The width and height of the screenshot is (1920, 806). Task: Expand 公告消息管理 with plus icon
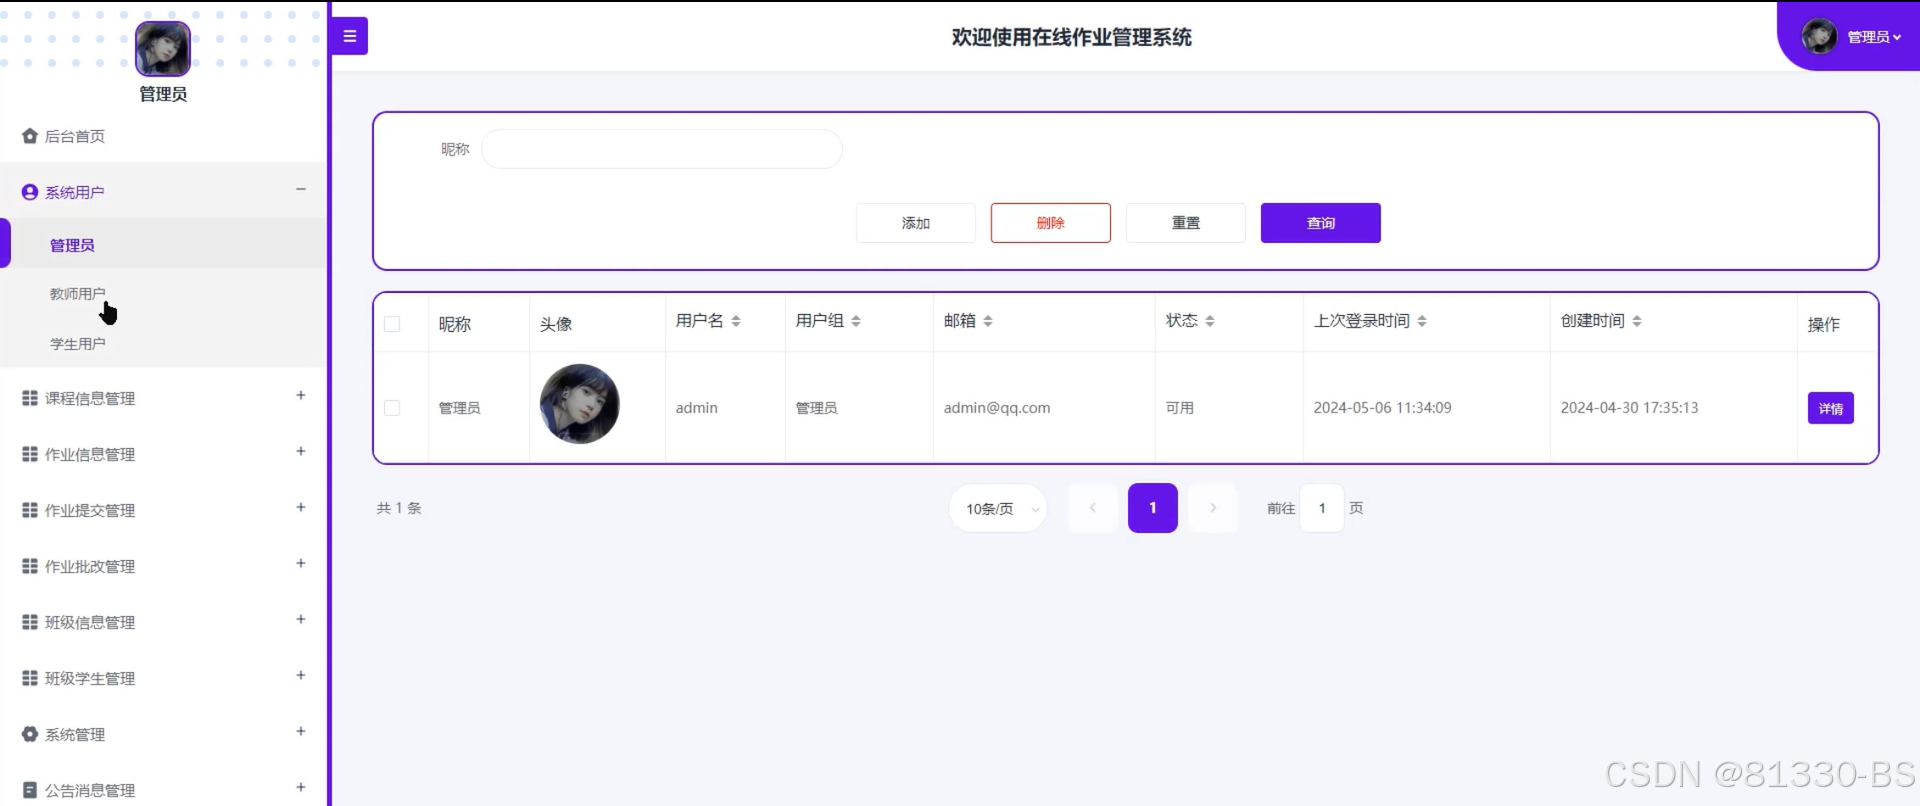pyautogui.click(x=301, y=787)
